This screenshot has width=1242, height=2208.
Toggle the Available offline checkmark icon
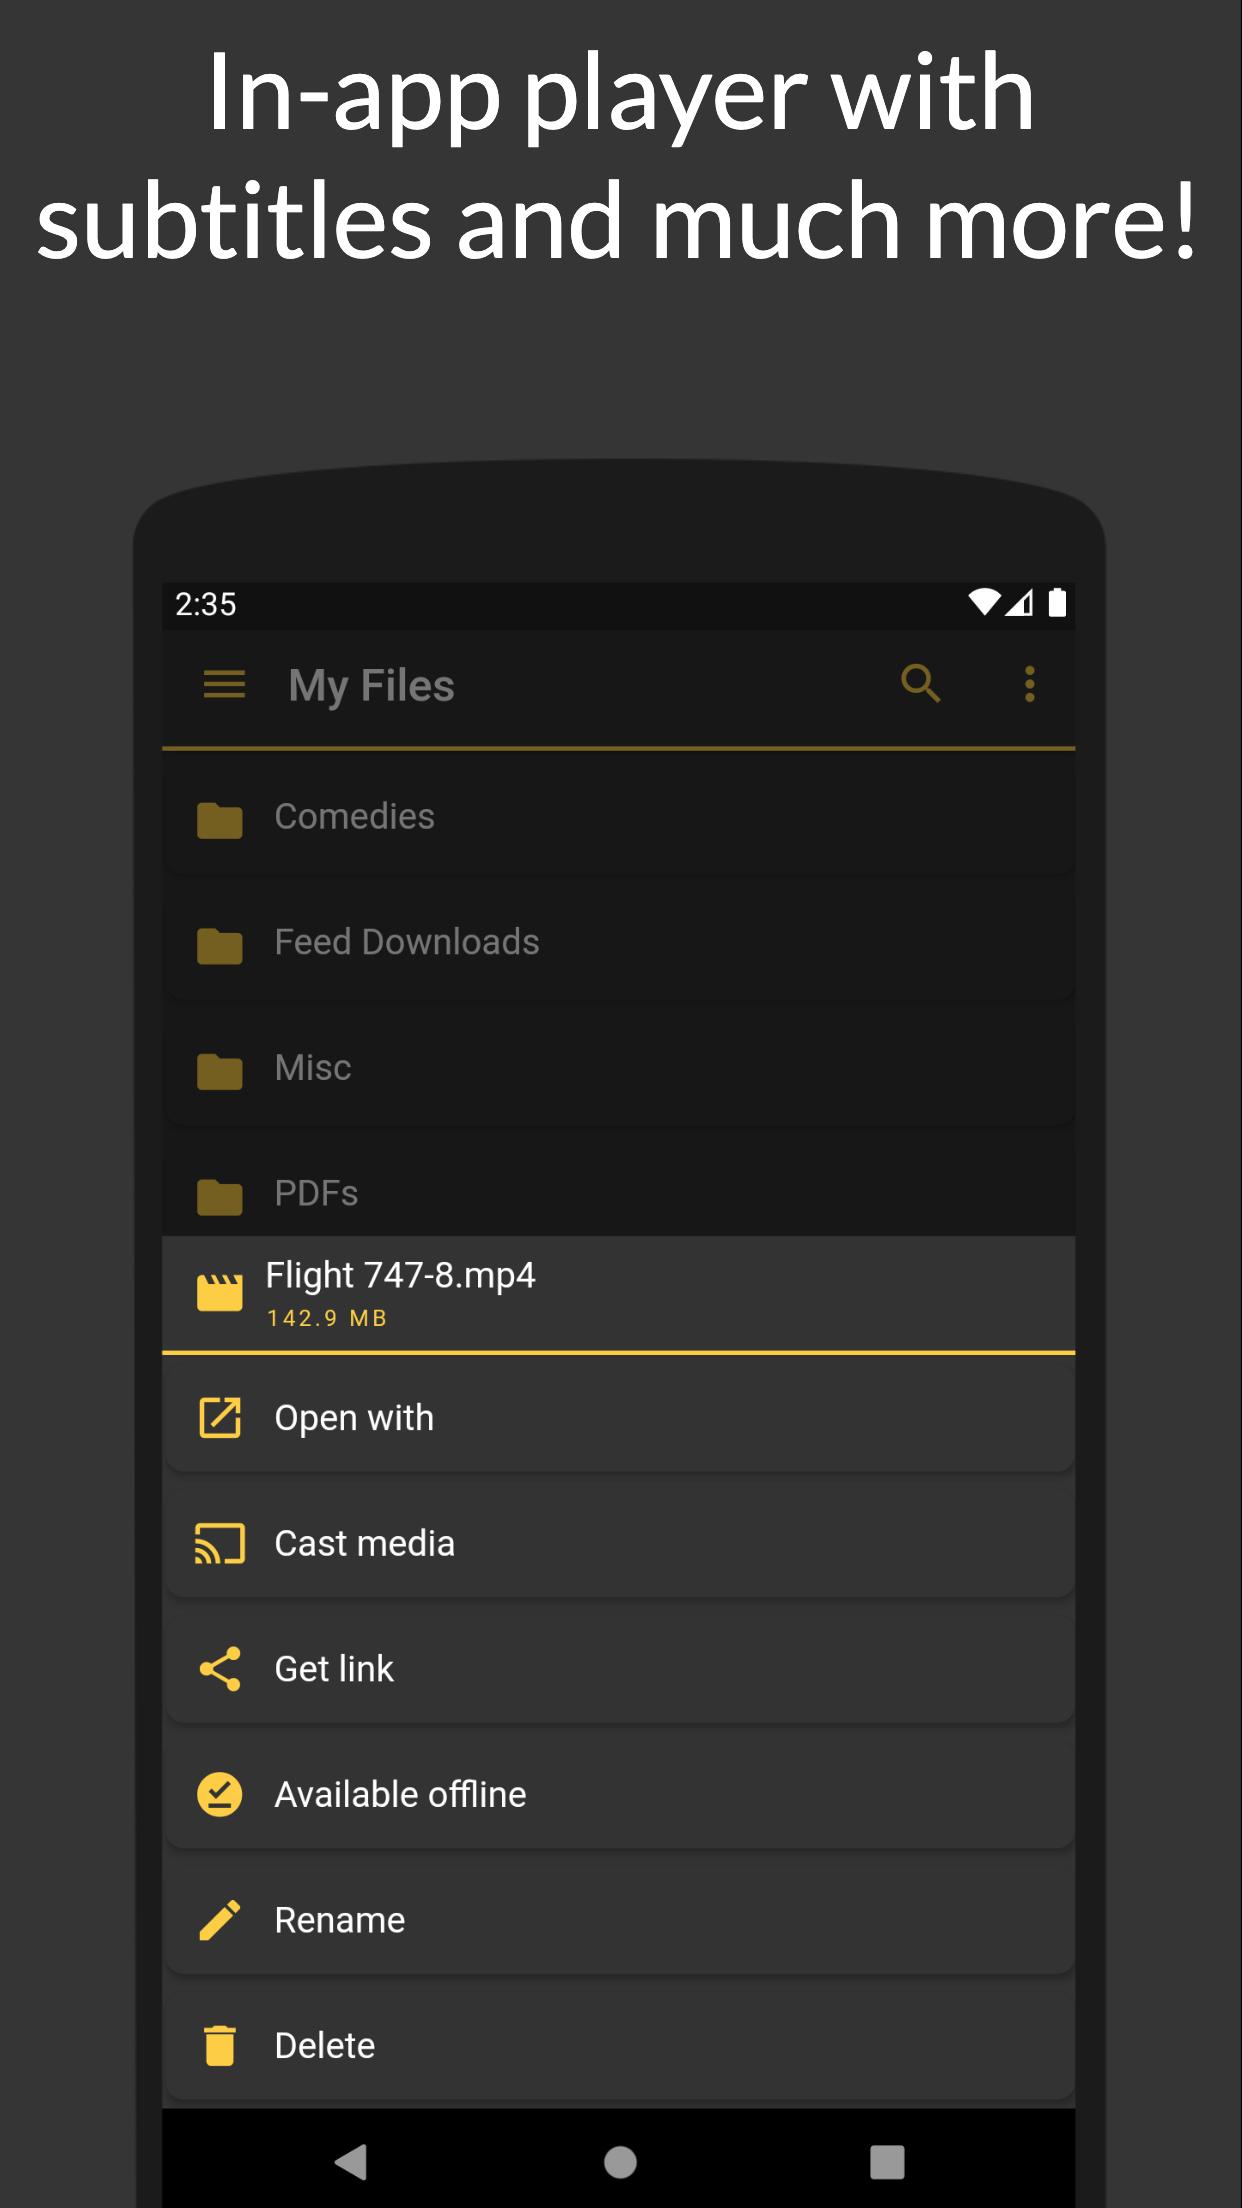tap(220, 1795)
